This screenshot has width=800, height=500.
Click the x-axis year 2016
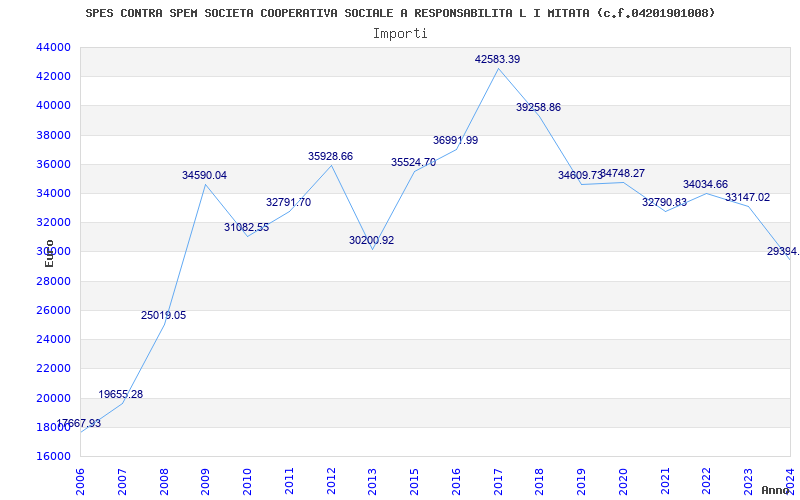457,482
